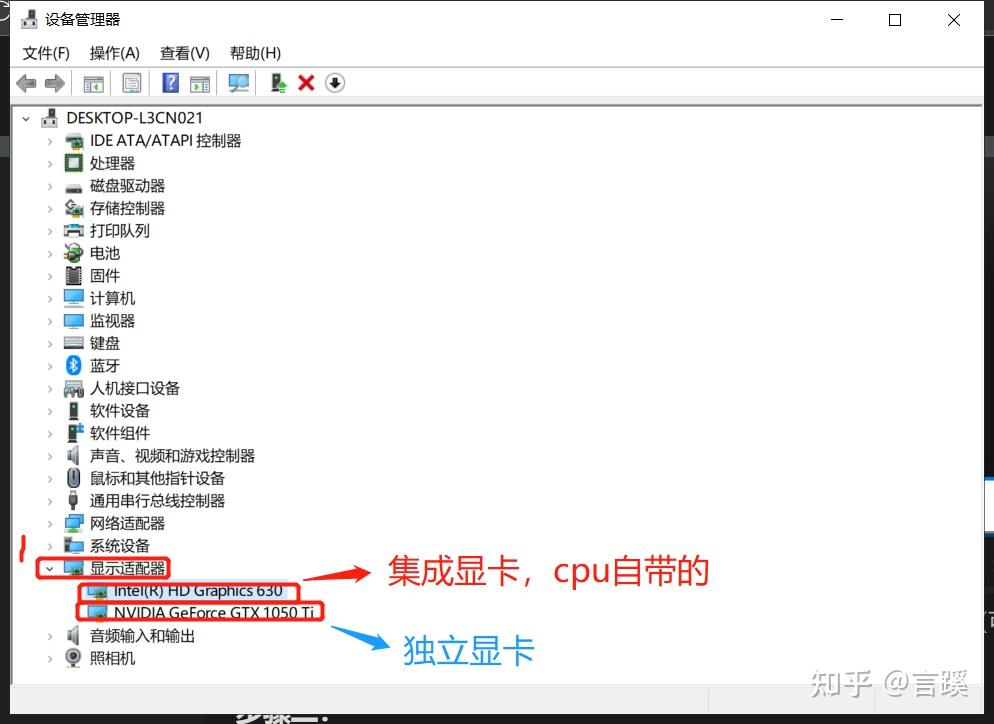Click the red X uninstall device icon
This screenshot has width=994, height=724.
306,83
